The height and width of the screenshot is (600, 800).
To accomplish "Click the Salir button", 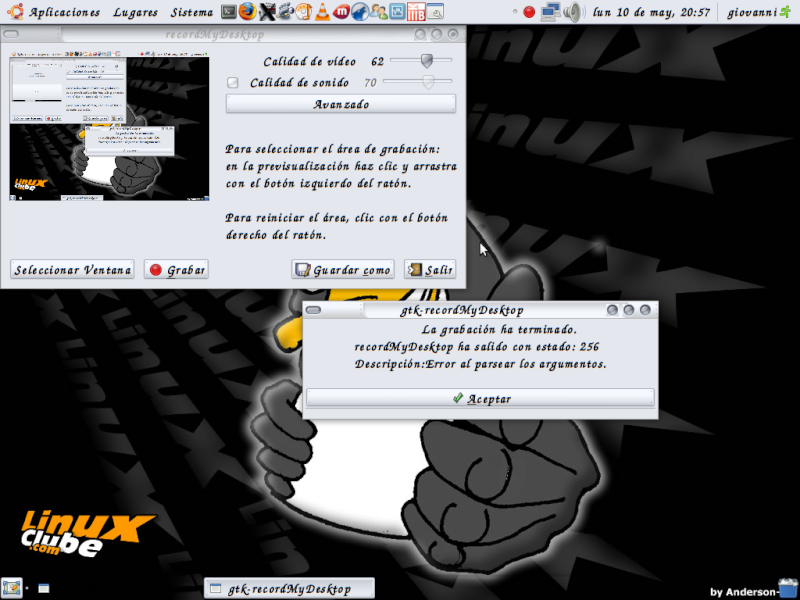I will tap(430, 269).
